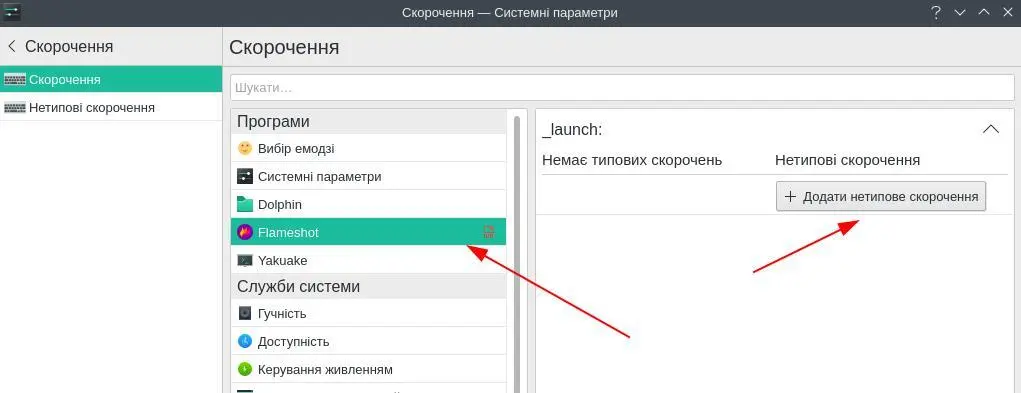This screenshot has width=1021, height=393.
Task: Click the emoji smiley face icon
Action: [245, 148]
